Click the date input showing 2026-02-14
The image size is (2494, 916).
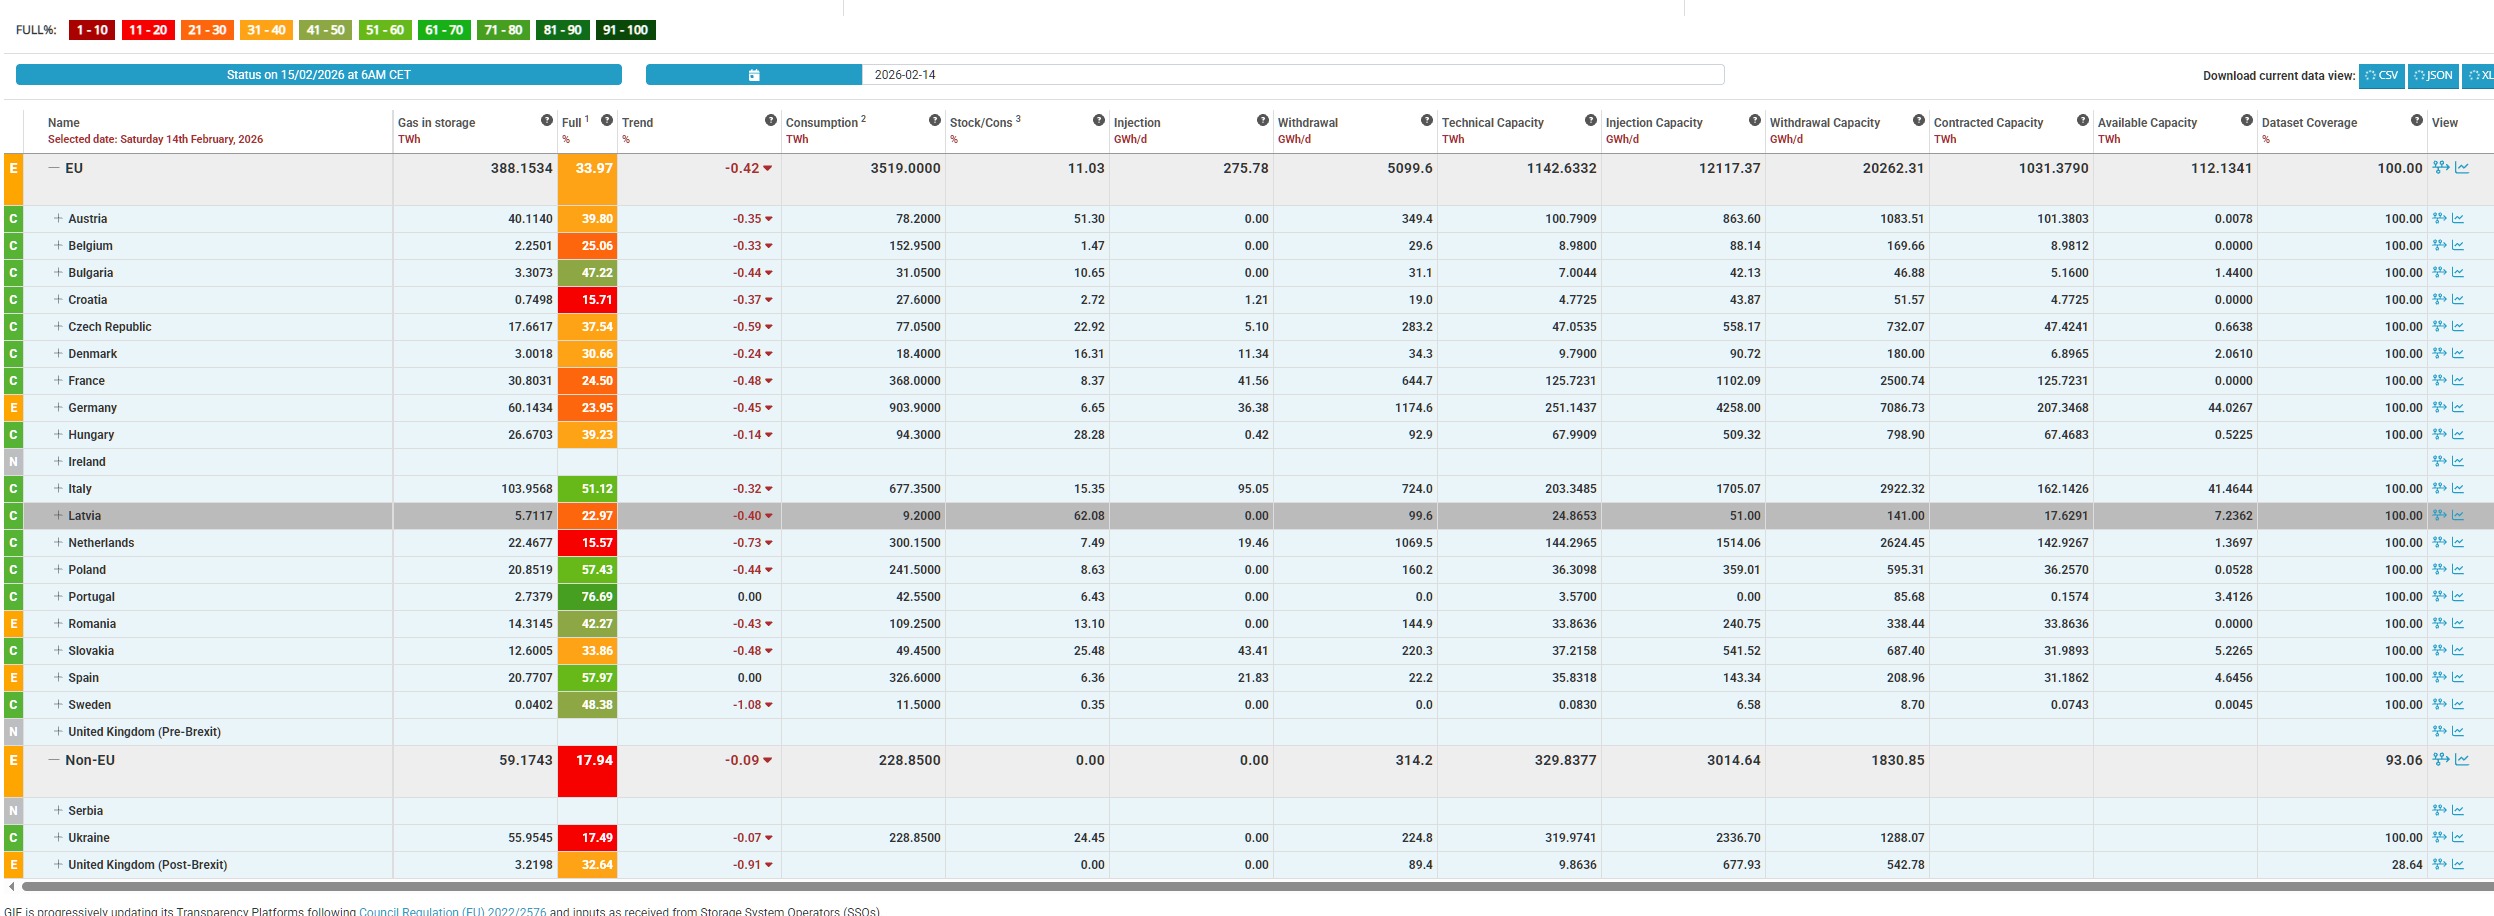(1293, 75)
